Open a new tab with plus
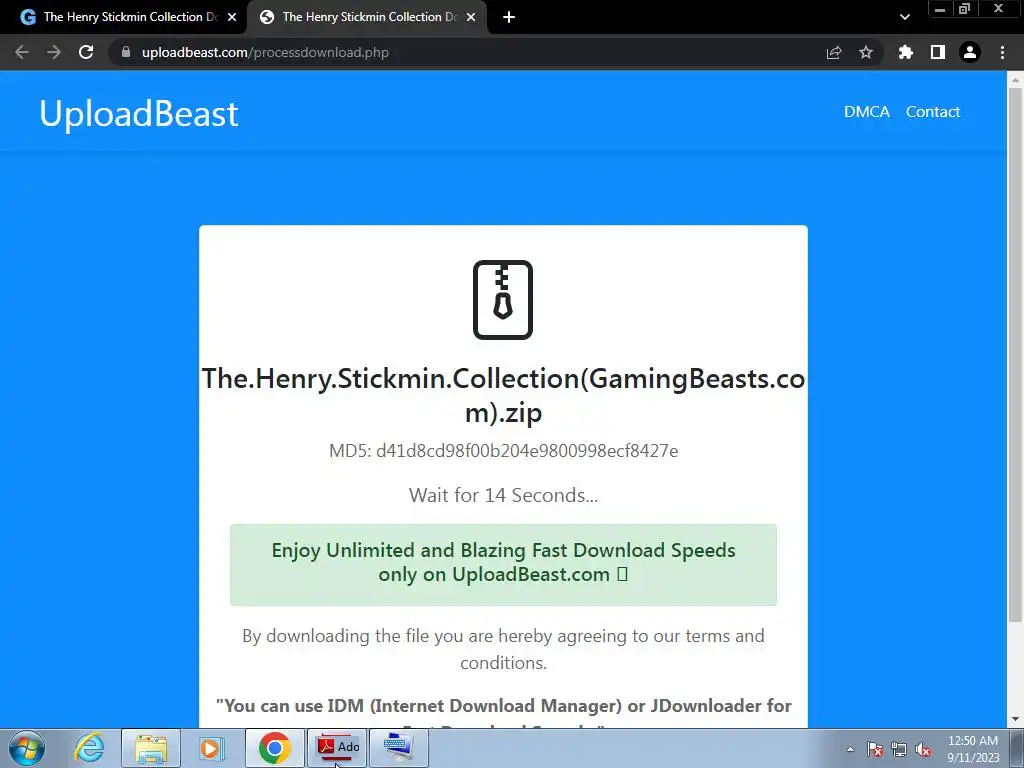The image size is (1024, 768). pos(509,17)
